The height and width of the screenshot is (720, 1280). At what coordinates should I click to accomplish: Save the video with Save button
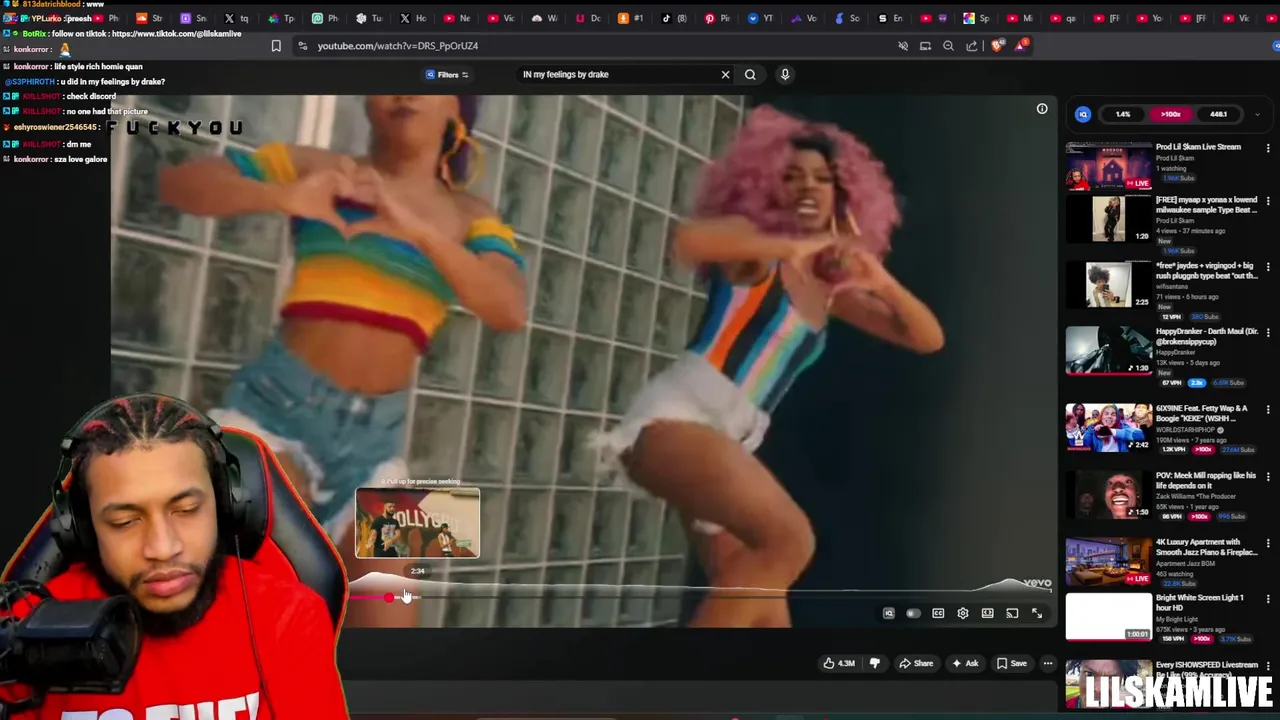[1012, 663]
